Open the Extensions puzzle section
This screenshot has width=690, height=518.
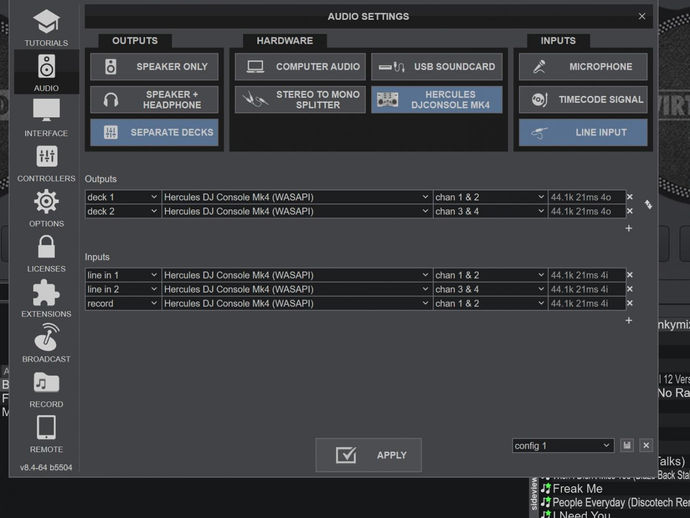pyautogui.click(x=46, y=298)
